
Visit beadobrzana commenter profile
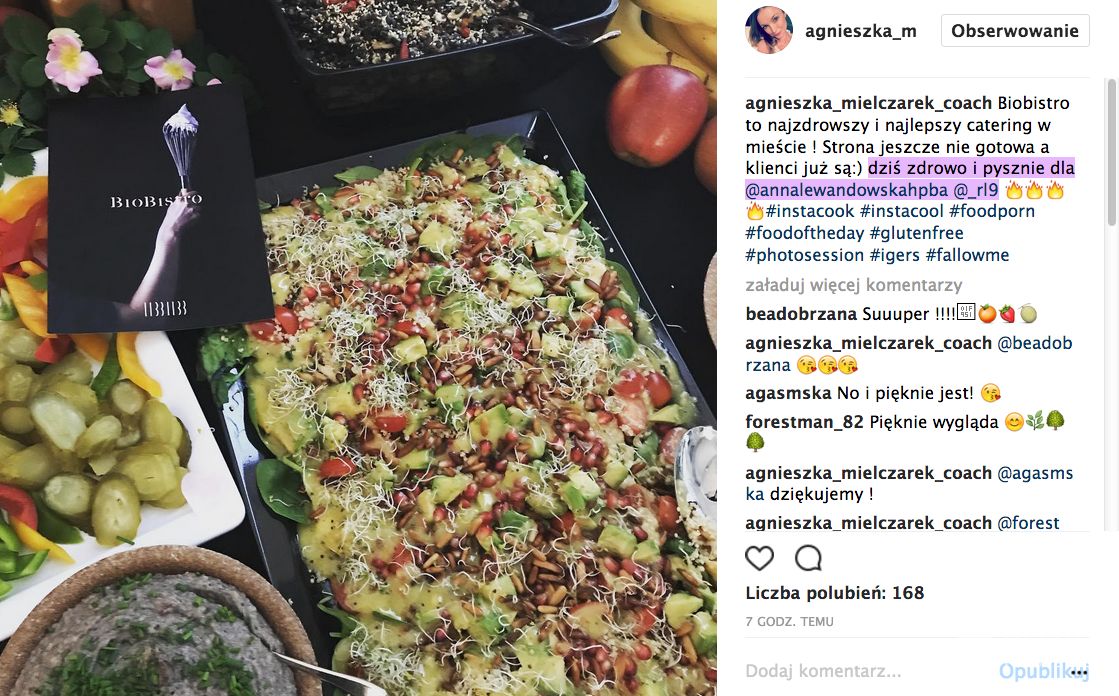pyautogui.click(x=801, y=314)
